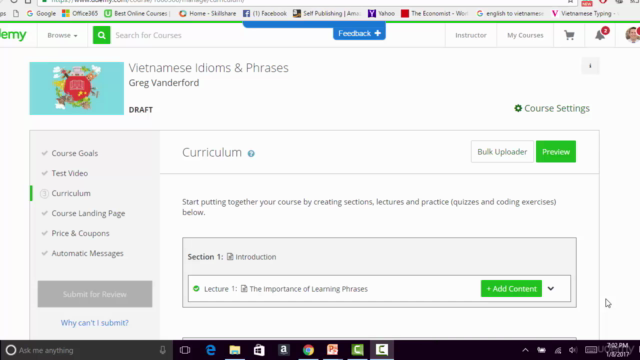This screenshot has height=360, width=640.
Task: Click the + Add Content button
Action: tap(511, 289)
